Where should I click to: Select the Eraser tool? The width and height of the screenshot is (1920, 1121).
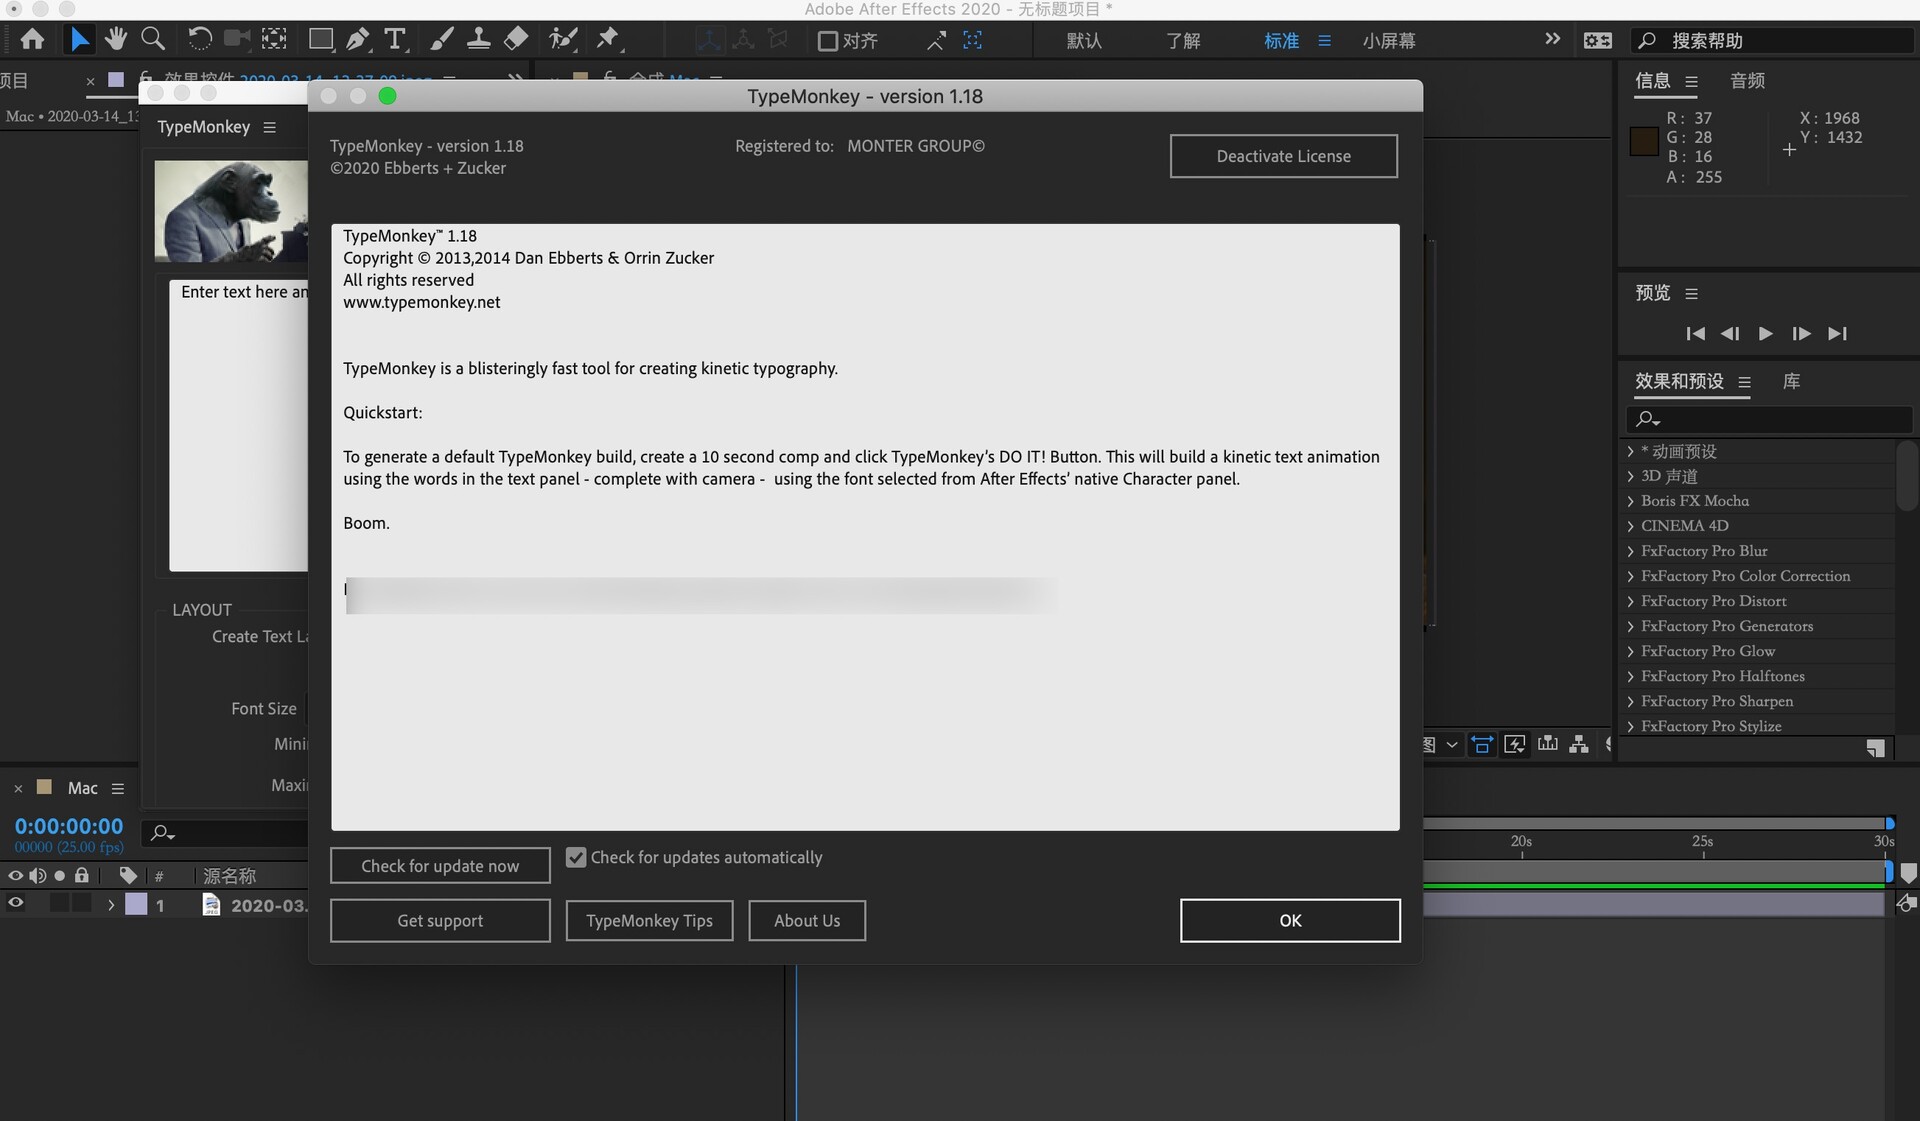(516, 40)
